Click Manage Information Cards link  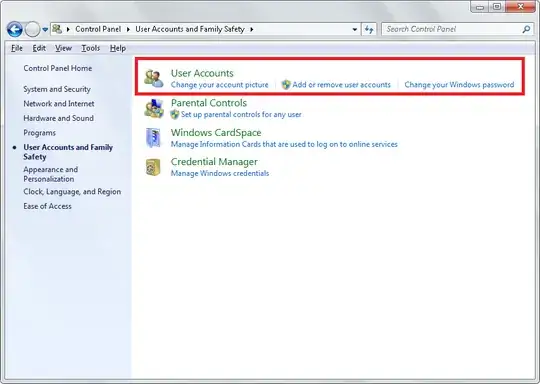pyautogui.click(x=284, y=144)
